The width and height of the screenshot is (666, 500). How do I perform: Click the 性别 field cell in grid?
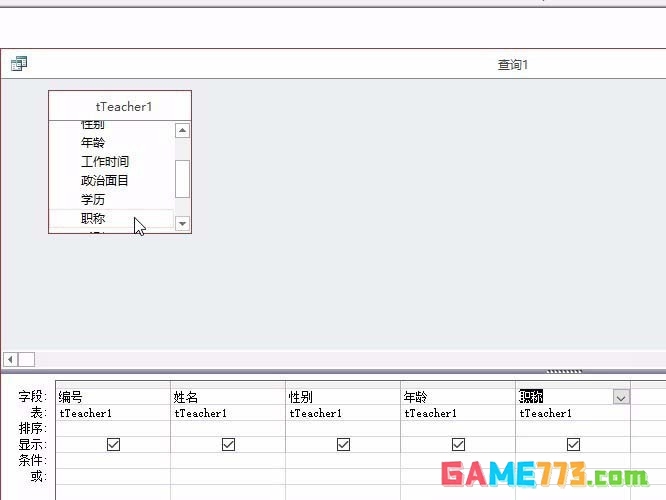coord(343,397)
